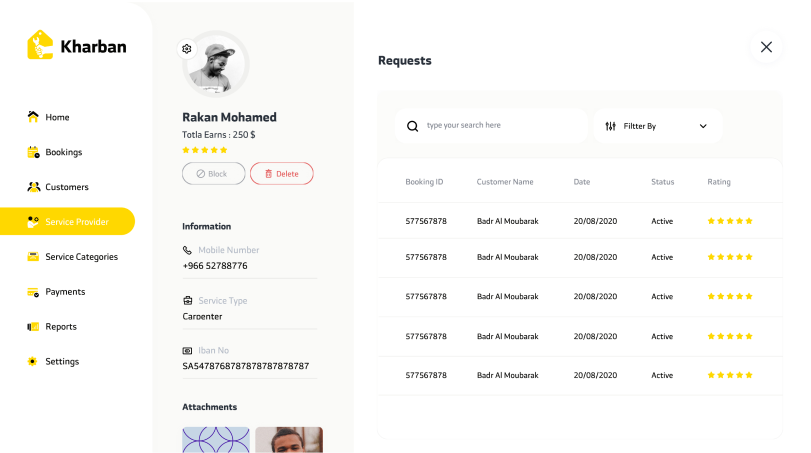Click the Iban No card icon
Viewport: 811px width, 453px height.
[x=187, y=351]
